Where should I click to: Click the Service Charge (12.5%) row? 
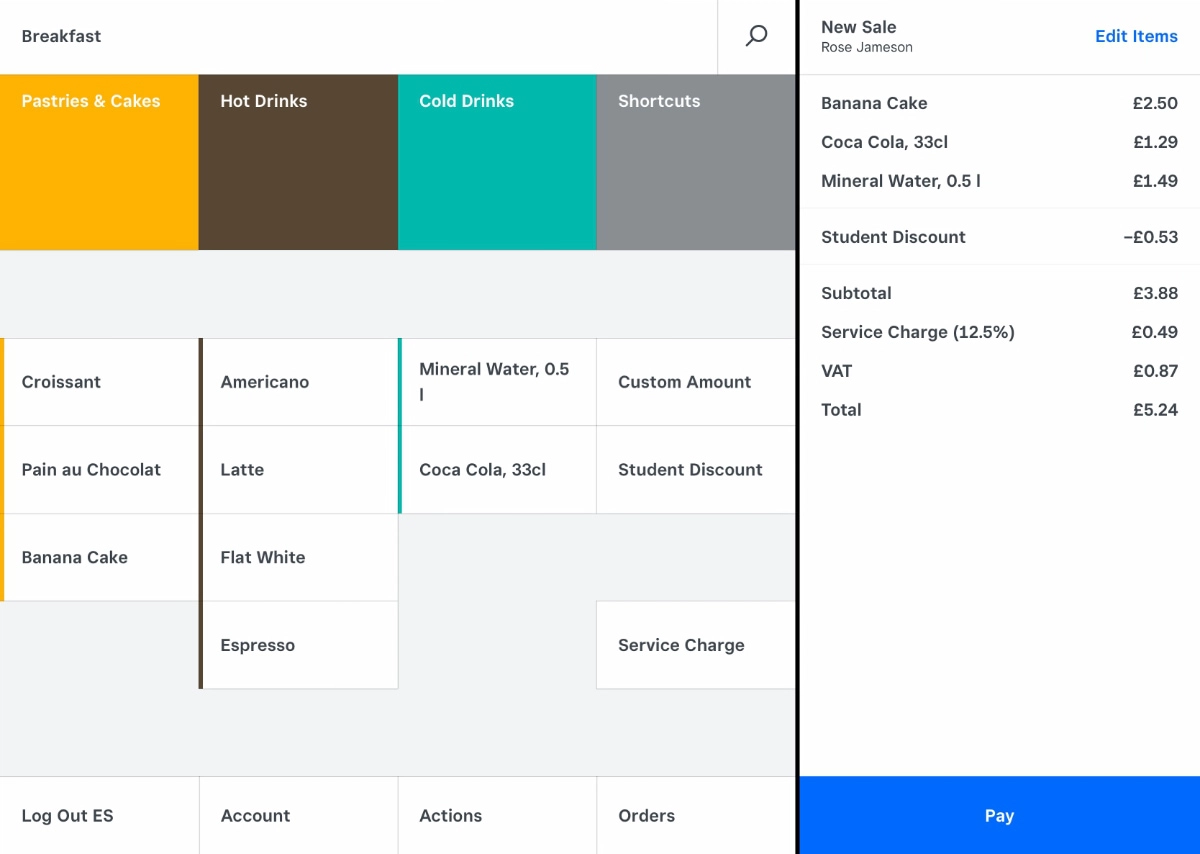[x=999, y=332]
